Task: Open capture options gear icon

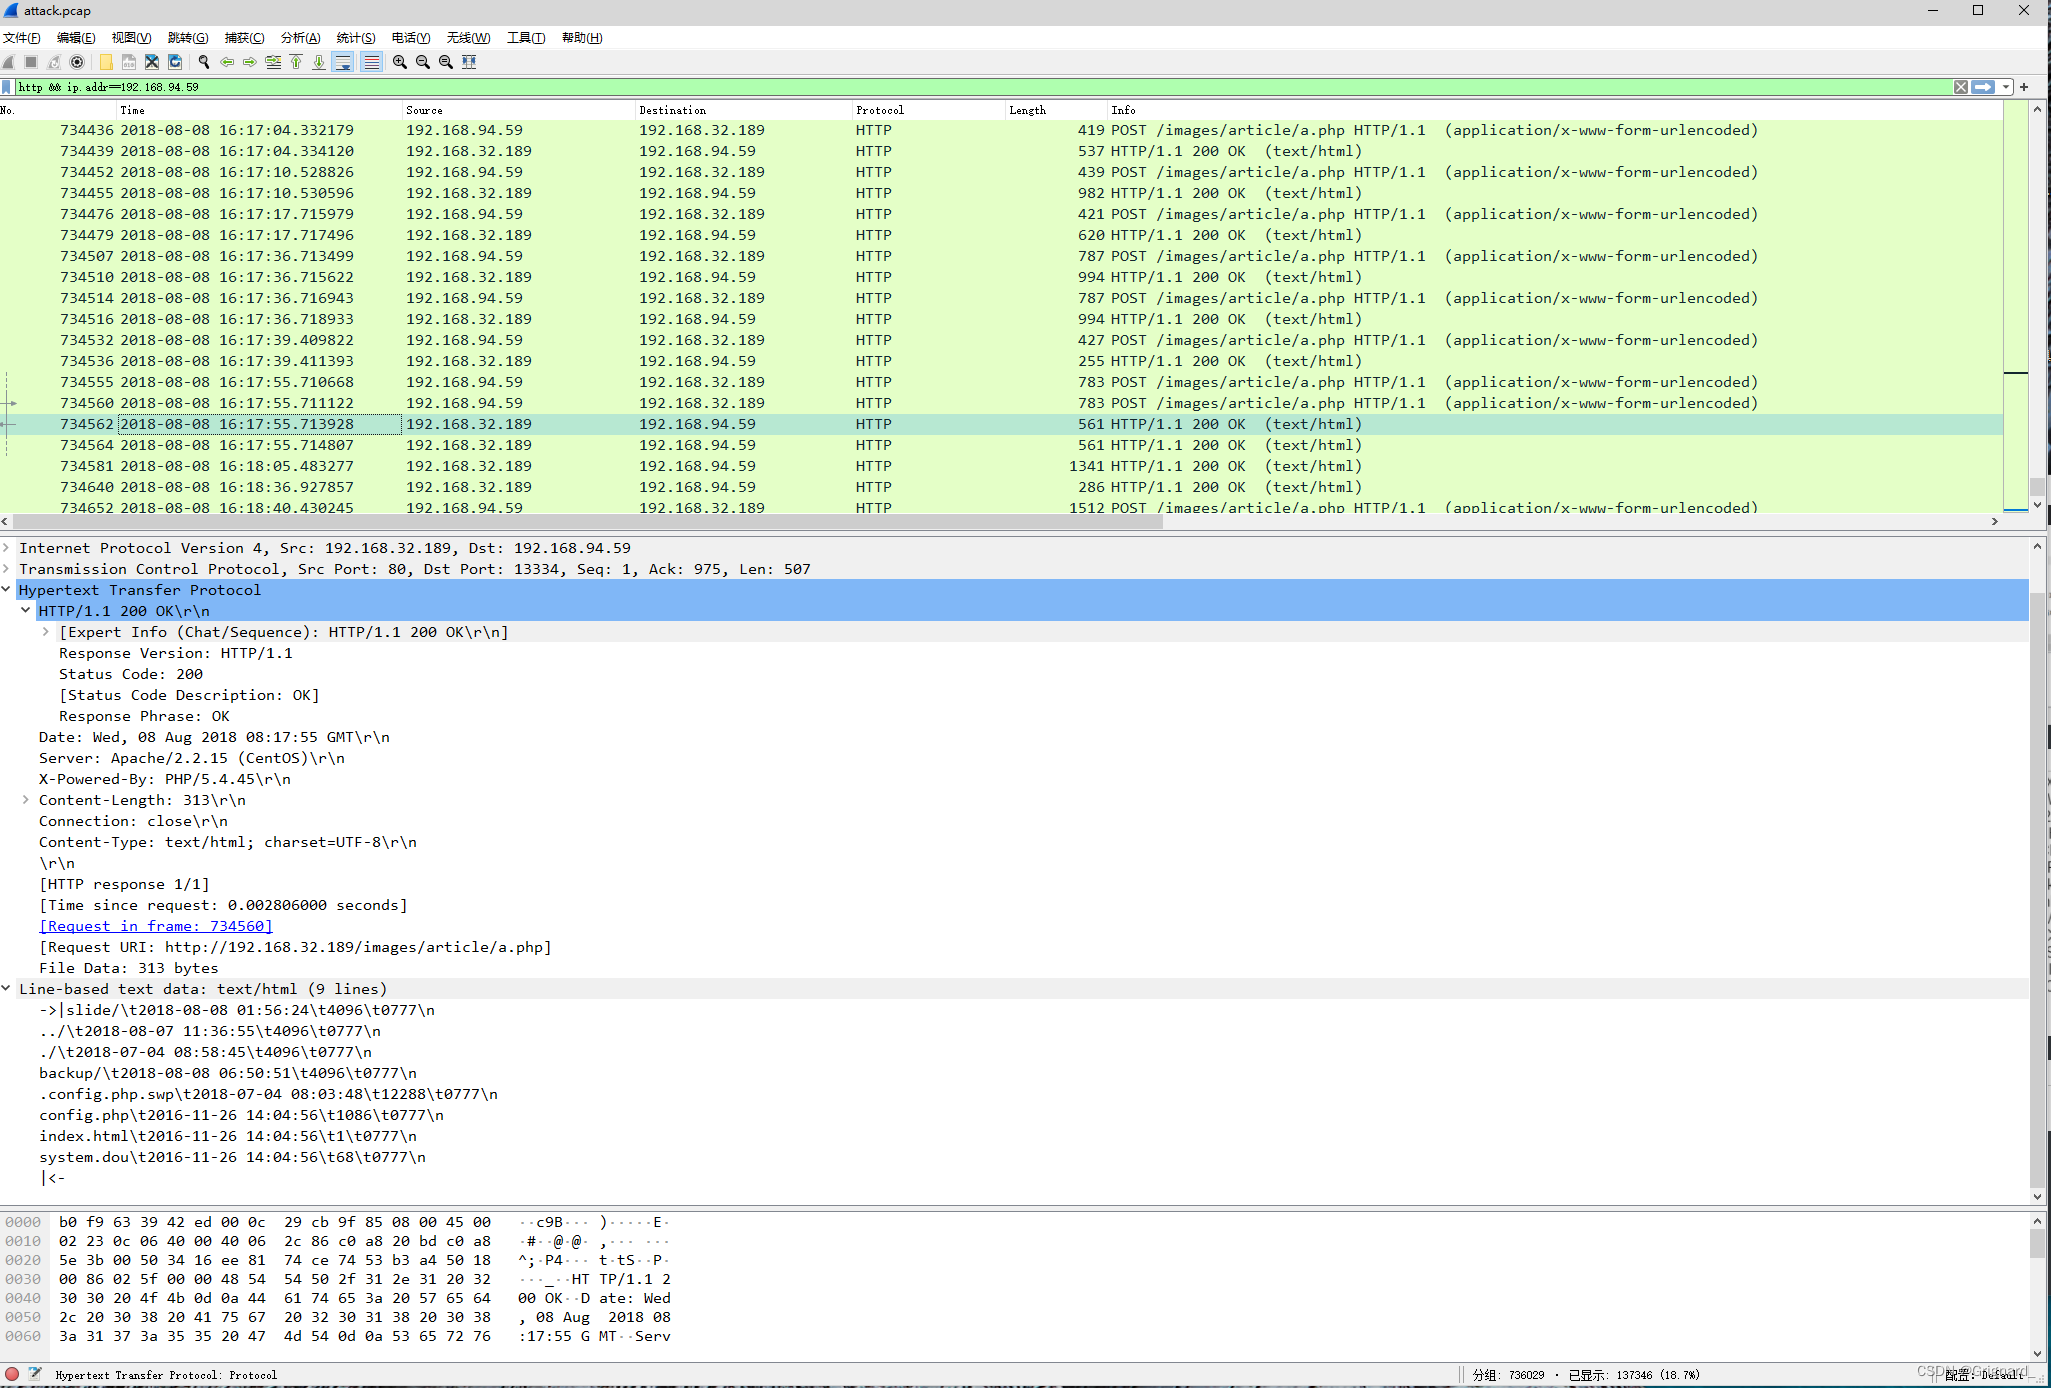Action: pyautogui.click(x=77, y=62)
